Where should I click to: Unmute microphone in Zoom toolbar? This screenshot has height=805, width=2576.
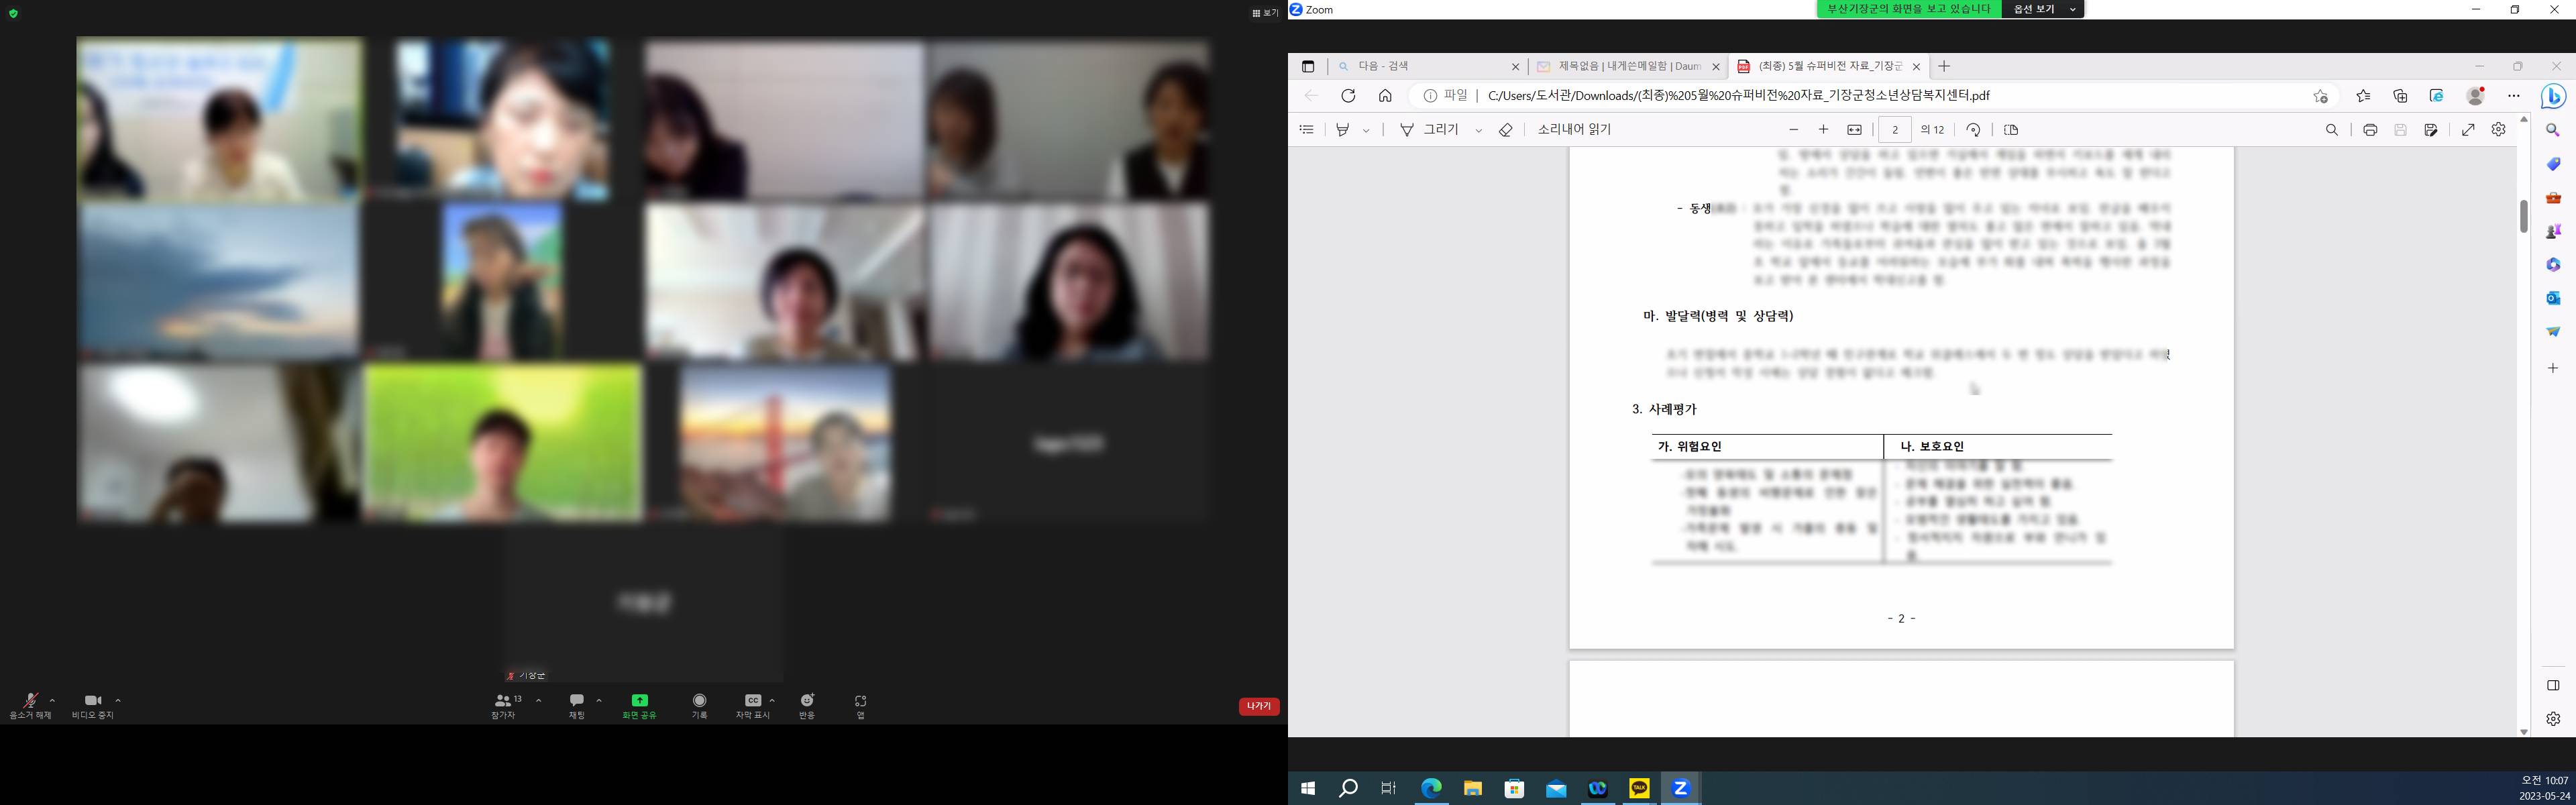tap(30, 706)
